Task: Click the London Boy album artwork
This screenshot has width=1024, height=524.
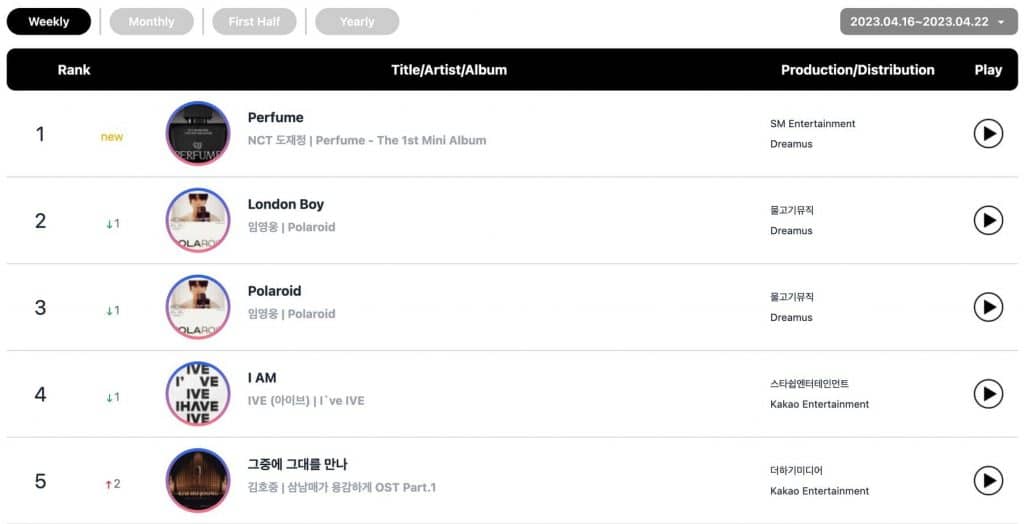Action: (x=198, y=220)
